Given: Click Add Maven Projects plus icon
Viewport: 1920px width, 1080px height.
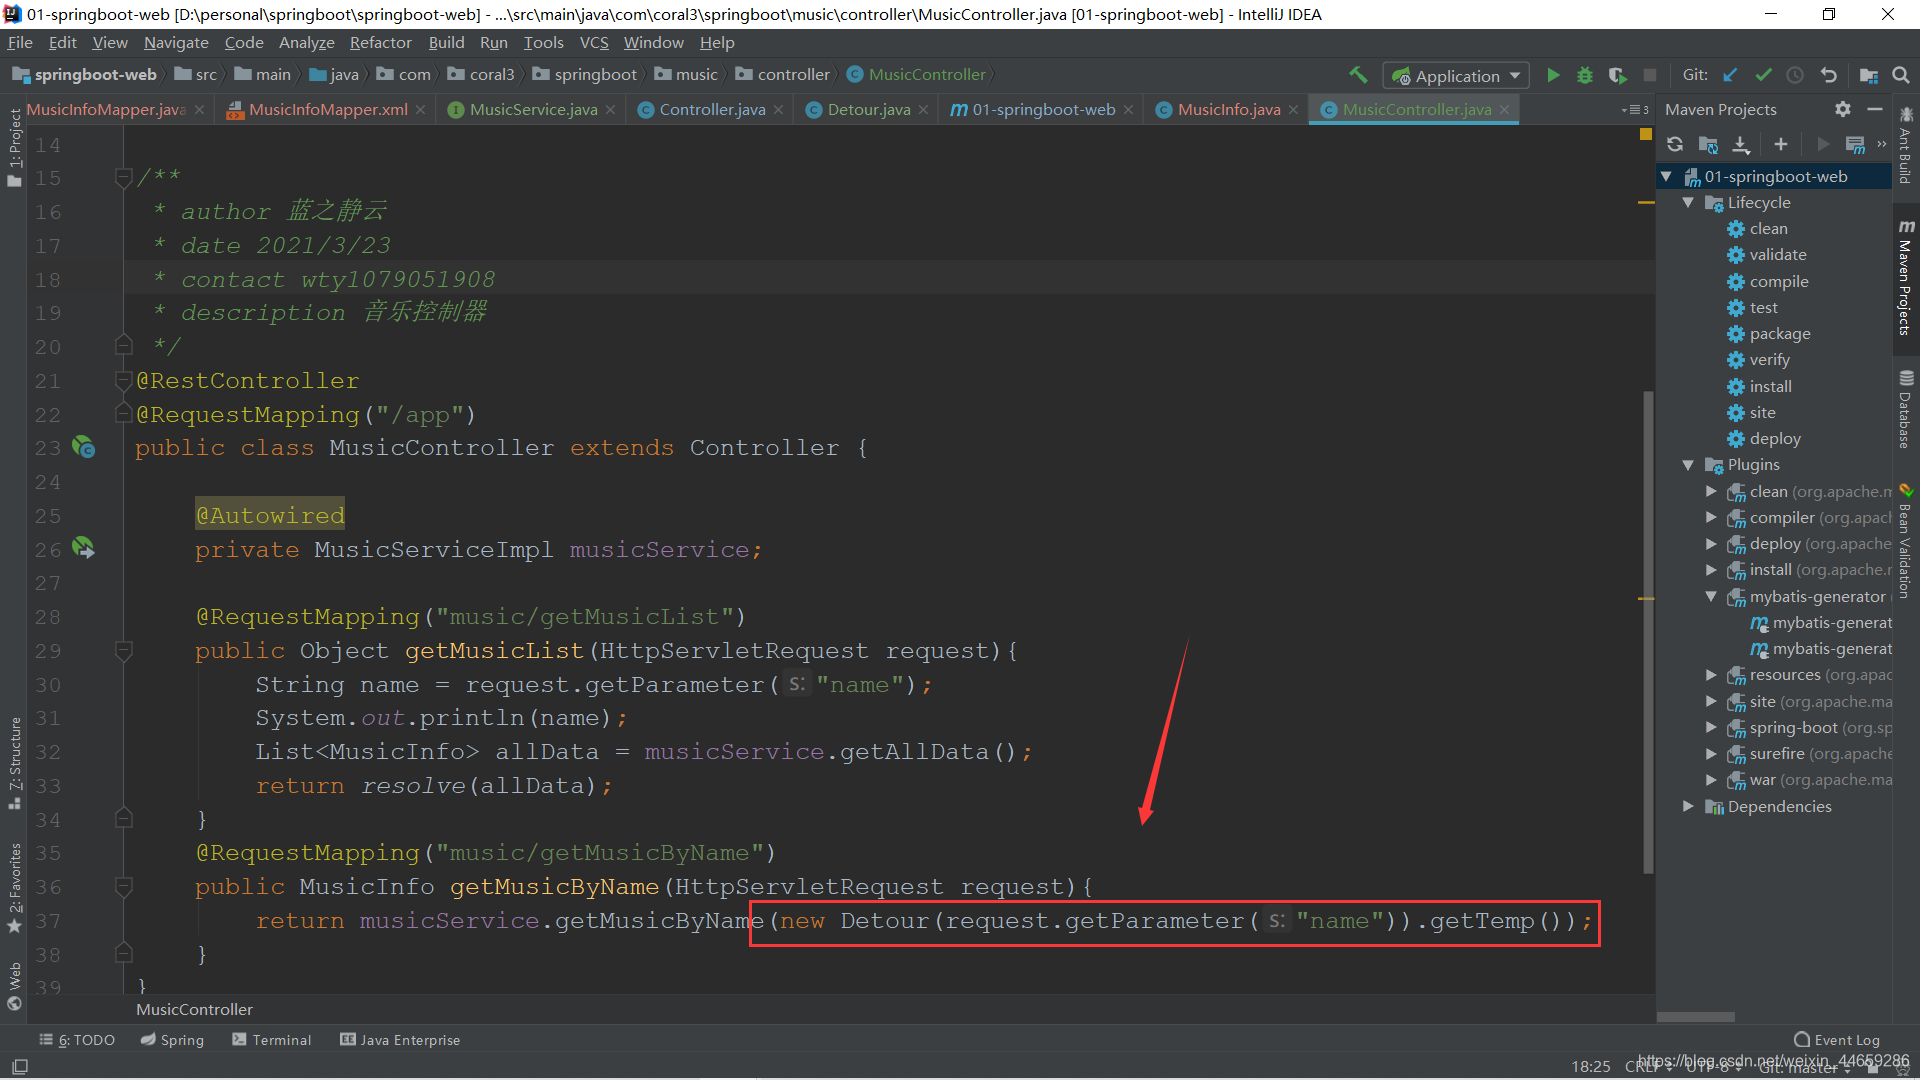Looking at the screenshot, I should (x=1780, y=145).
